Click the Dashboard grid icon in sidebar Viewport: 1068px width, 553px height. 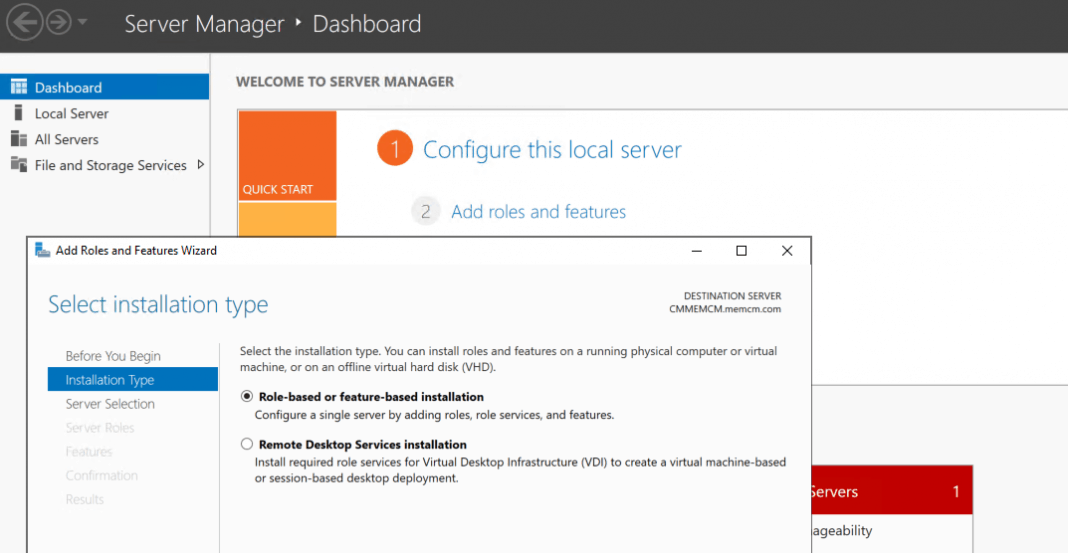tap(18, 87)
